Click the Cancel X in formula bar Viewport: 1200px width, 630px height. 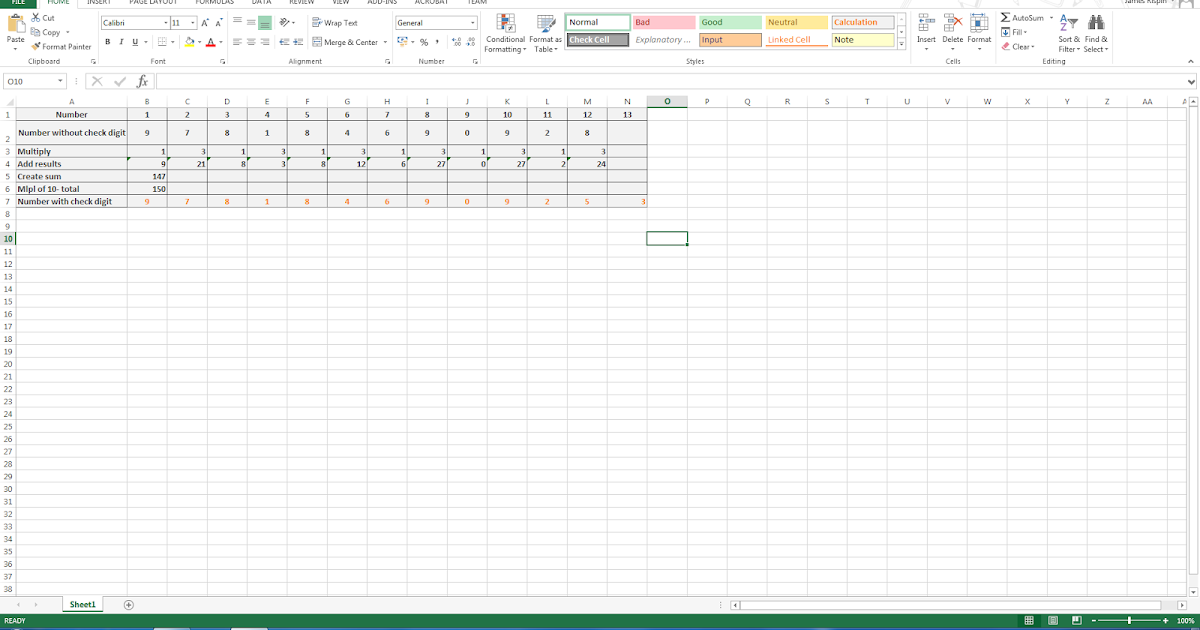click(x=98, y=81)
